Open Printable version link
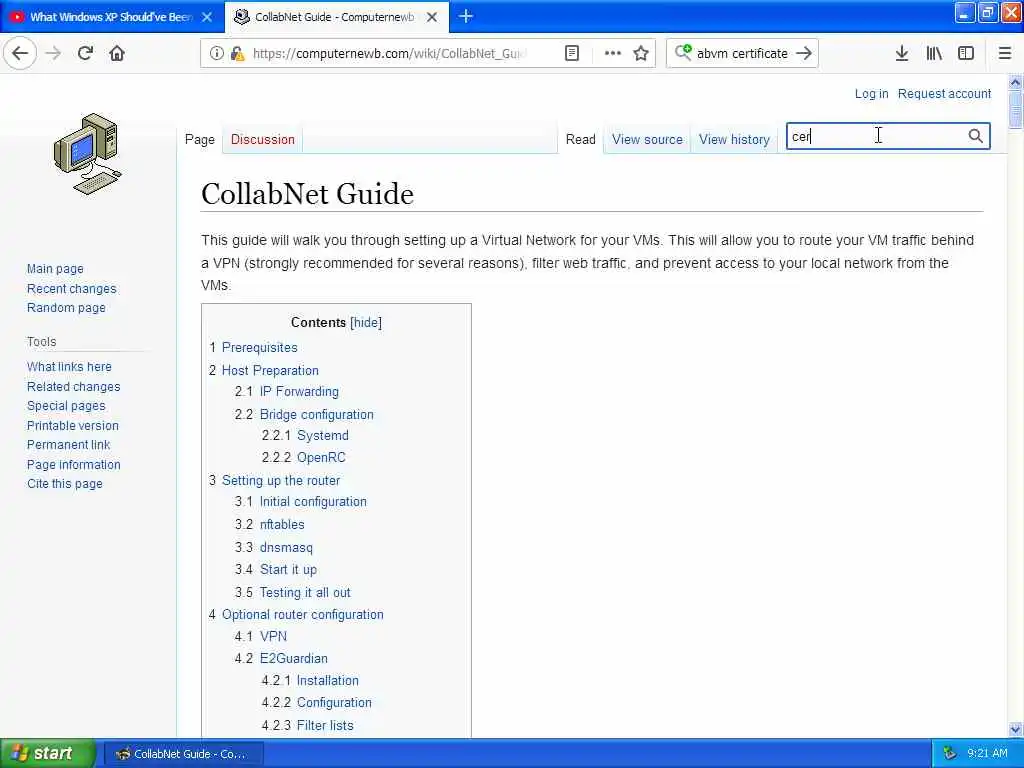1024x768 pixels. [72, 425]
